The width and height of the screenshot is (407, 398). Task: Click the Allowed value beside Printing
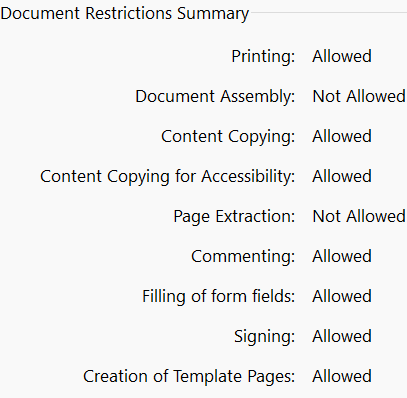(342, 56)
